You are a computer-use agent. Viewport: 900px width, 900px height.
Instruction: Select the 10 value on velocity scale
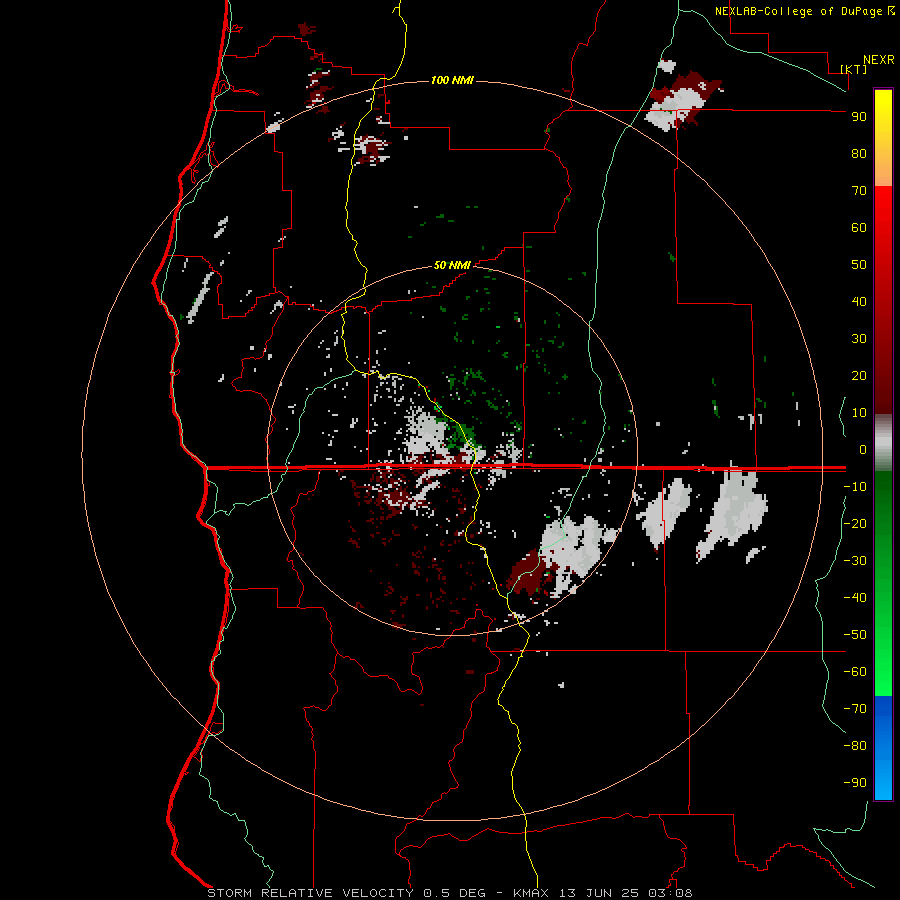point(859,413)
